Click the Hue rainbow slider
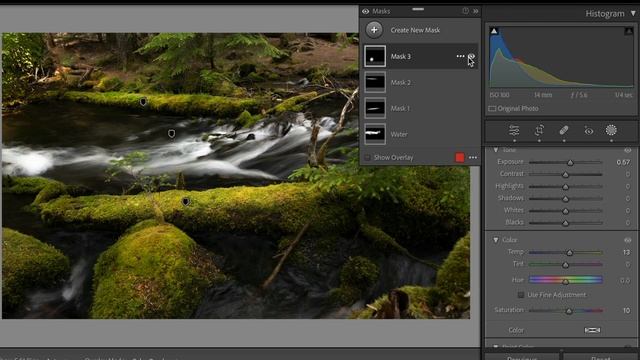 [x=566, y=280]
